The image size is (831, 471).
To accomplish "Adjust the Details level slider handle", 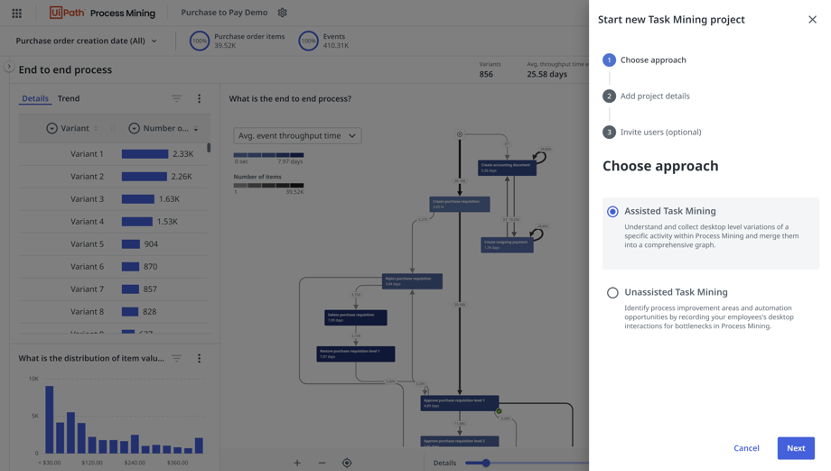I will [485, 463].
